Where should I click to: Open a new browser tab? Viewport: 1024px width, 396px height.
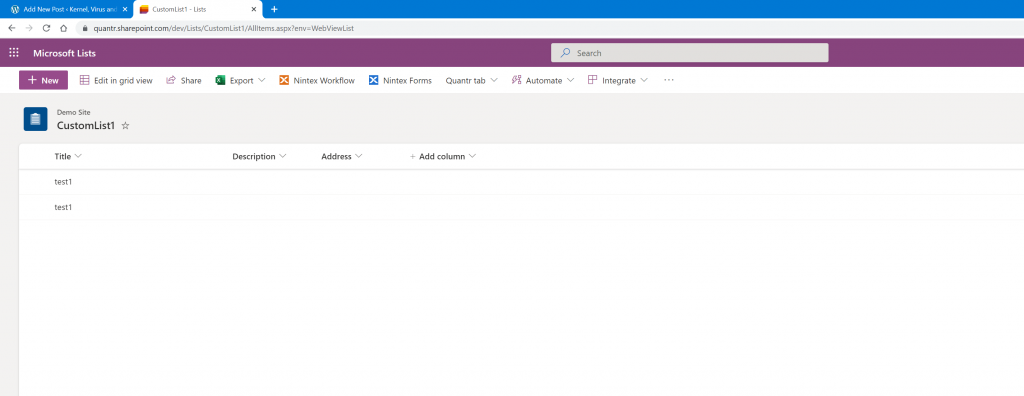274,9
